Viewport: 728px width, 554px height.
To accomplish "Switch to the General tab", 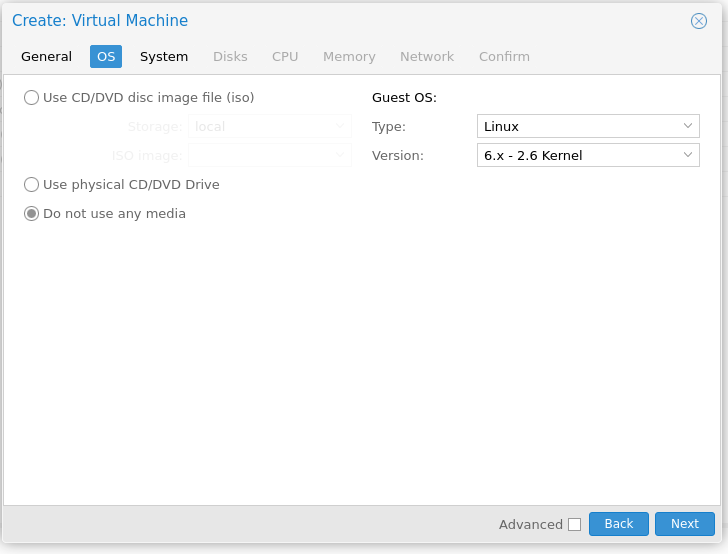I will (46, 57).
